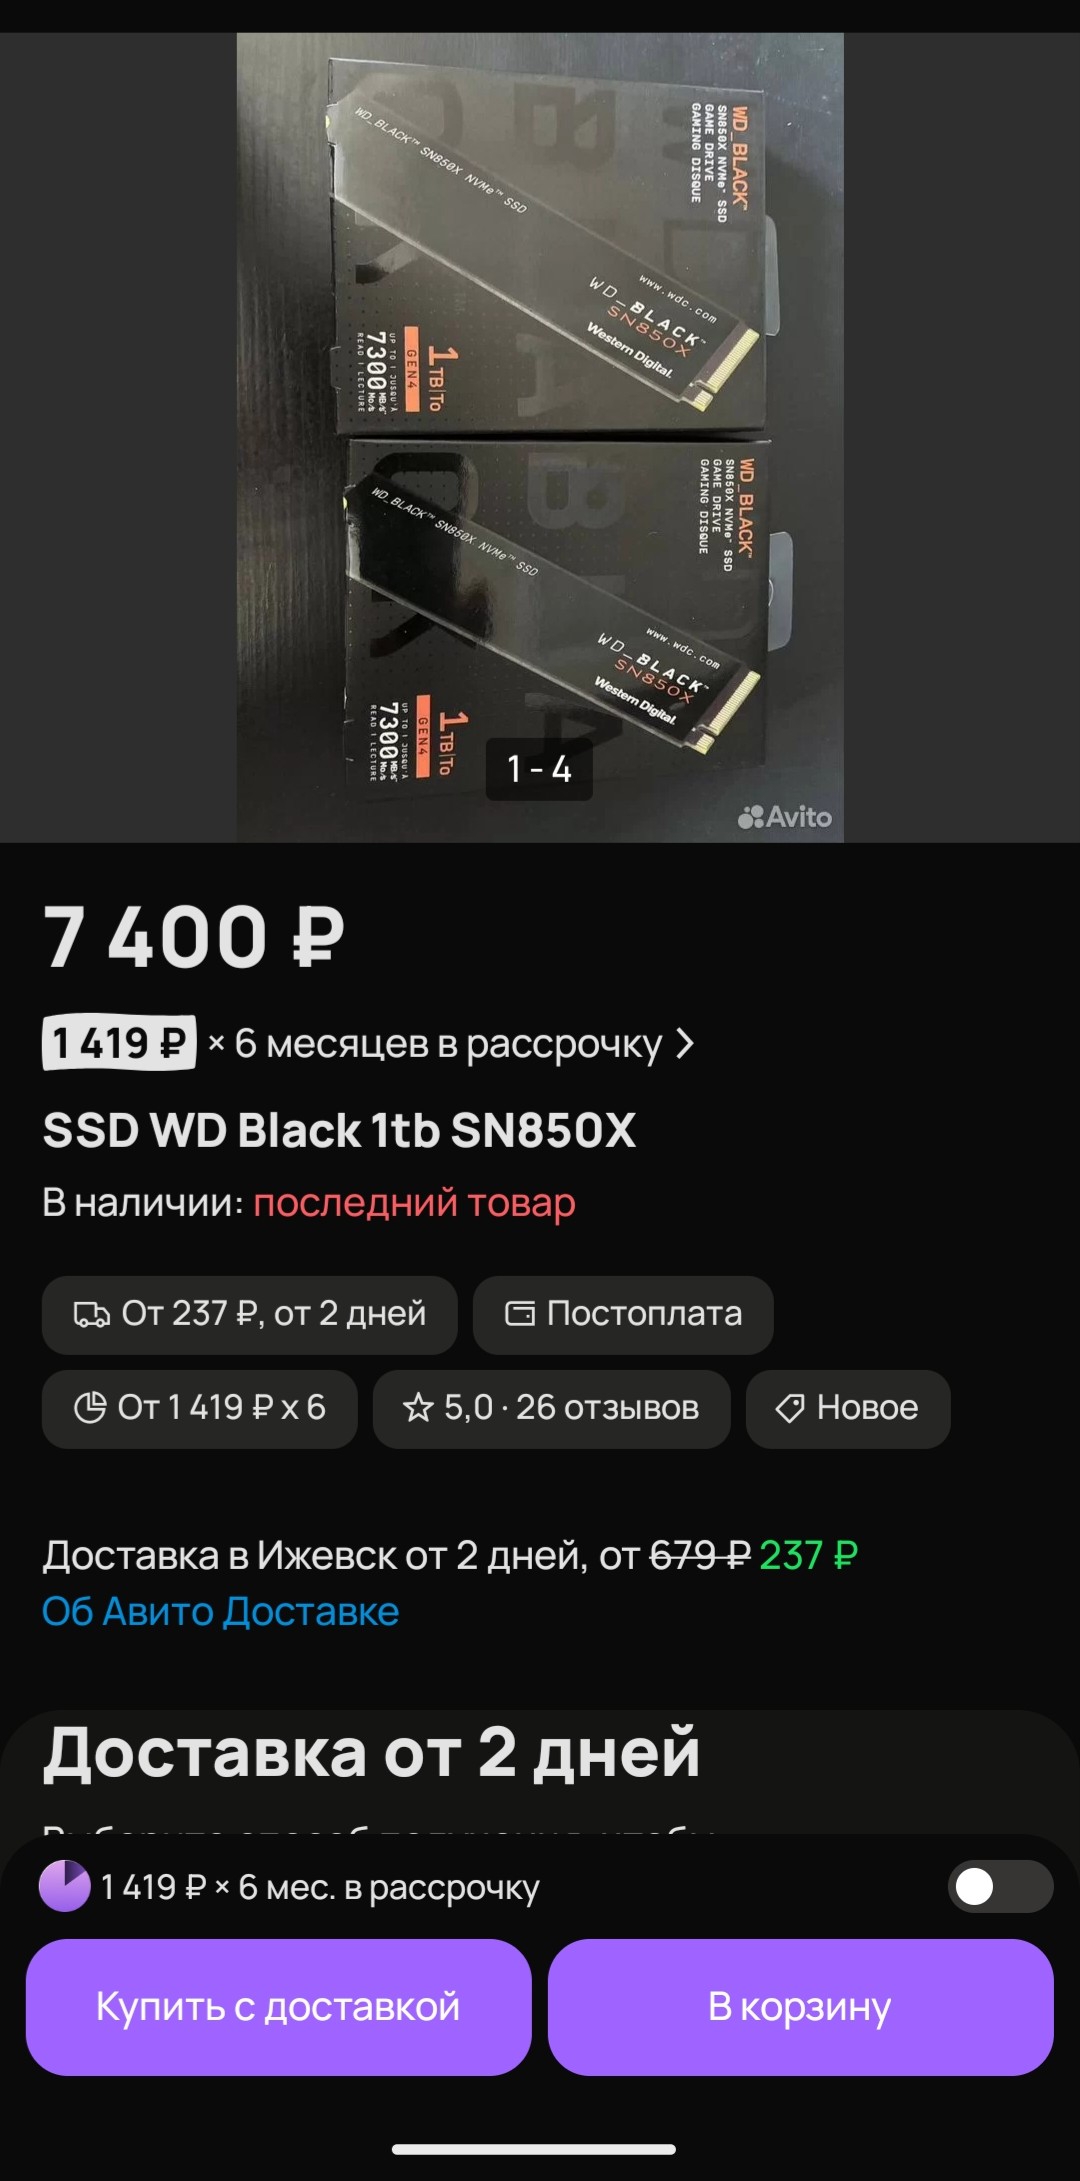Tap the 1 - 4 photo counter badge
1080x2181 pixels.
pyautogui.click(x=539, y=769)
